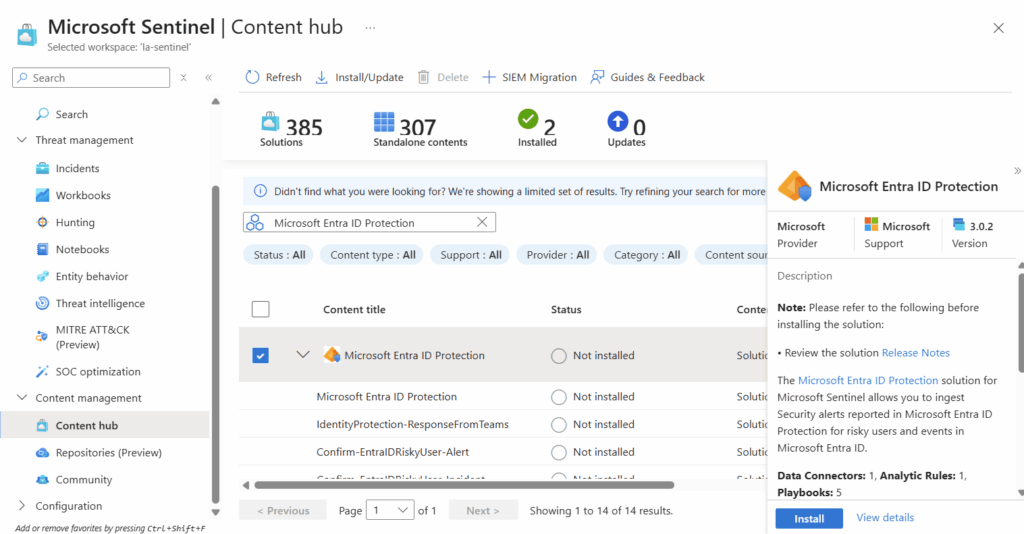Click the Content hub bag icon in the sidebar

[x=42, y=426]
